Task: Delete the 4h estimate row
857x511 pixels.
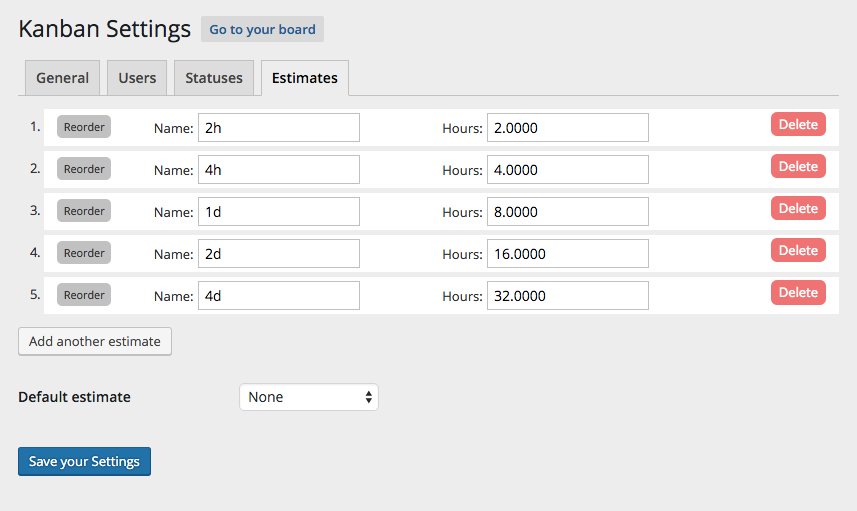Action: [x=798, y=166]
